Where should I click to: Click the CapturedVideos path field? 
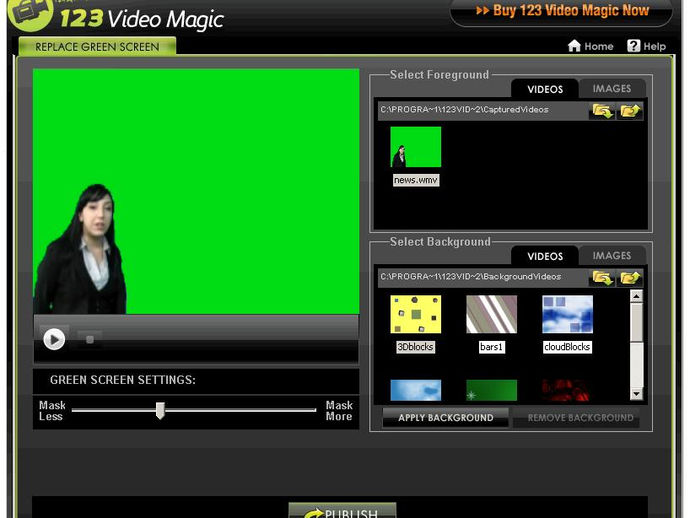pyautogui.click(x=483, y=110)
